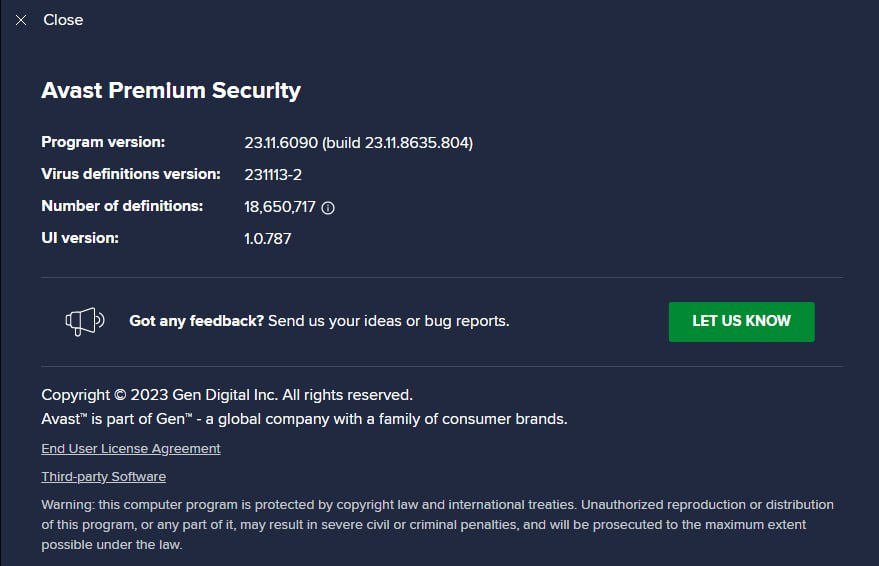
Task: Select the definitions count 18,650,717
Action: pyautogui.click(x=280, y=207)
